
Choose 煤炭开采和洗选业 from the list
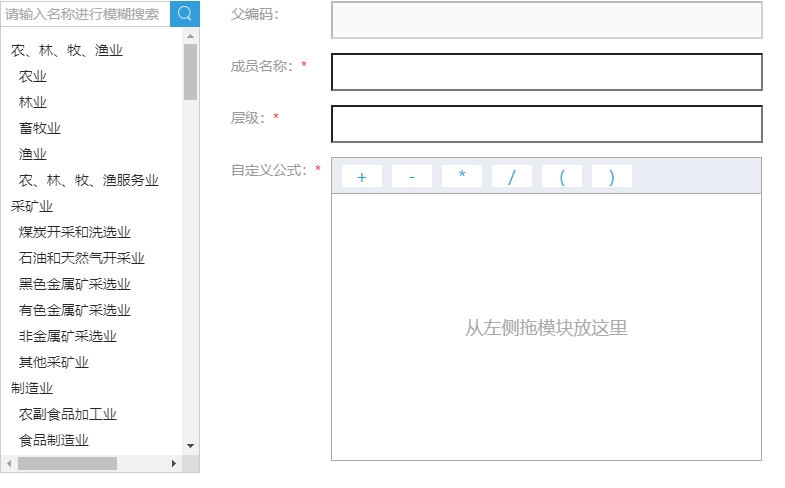(x=75, y=232)
